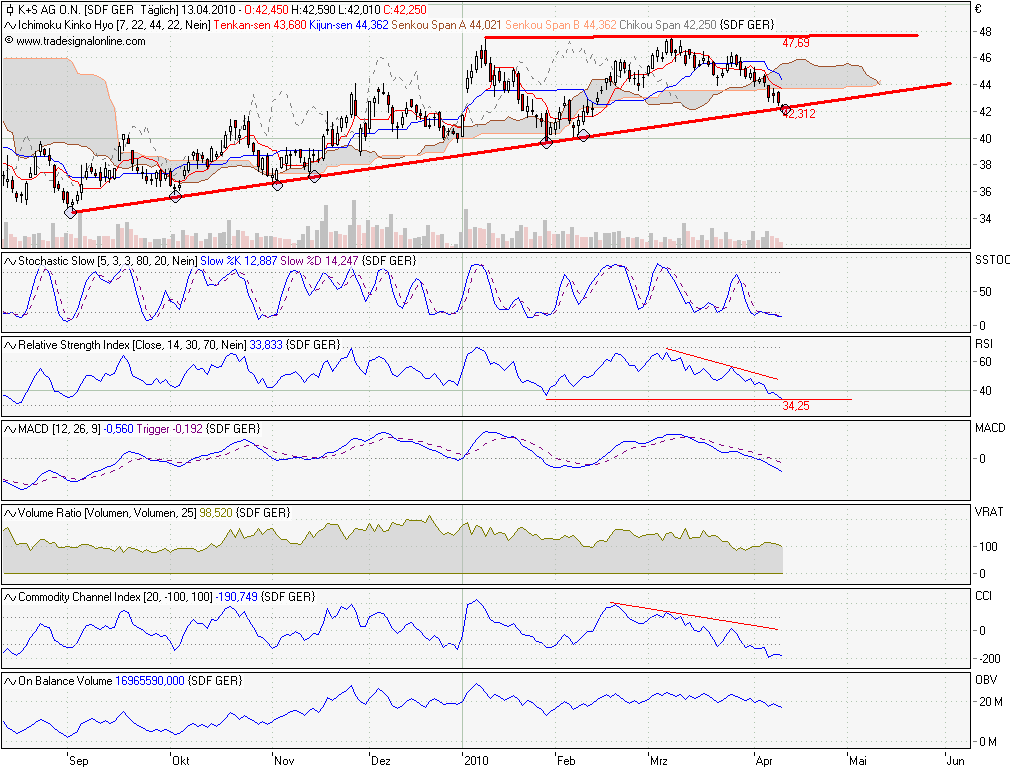1024x768 pixels.
Task: Click the Trigger -0,192 value
Action: pyautogui.click(x=170, y=429)
